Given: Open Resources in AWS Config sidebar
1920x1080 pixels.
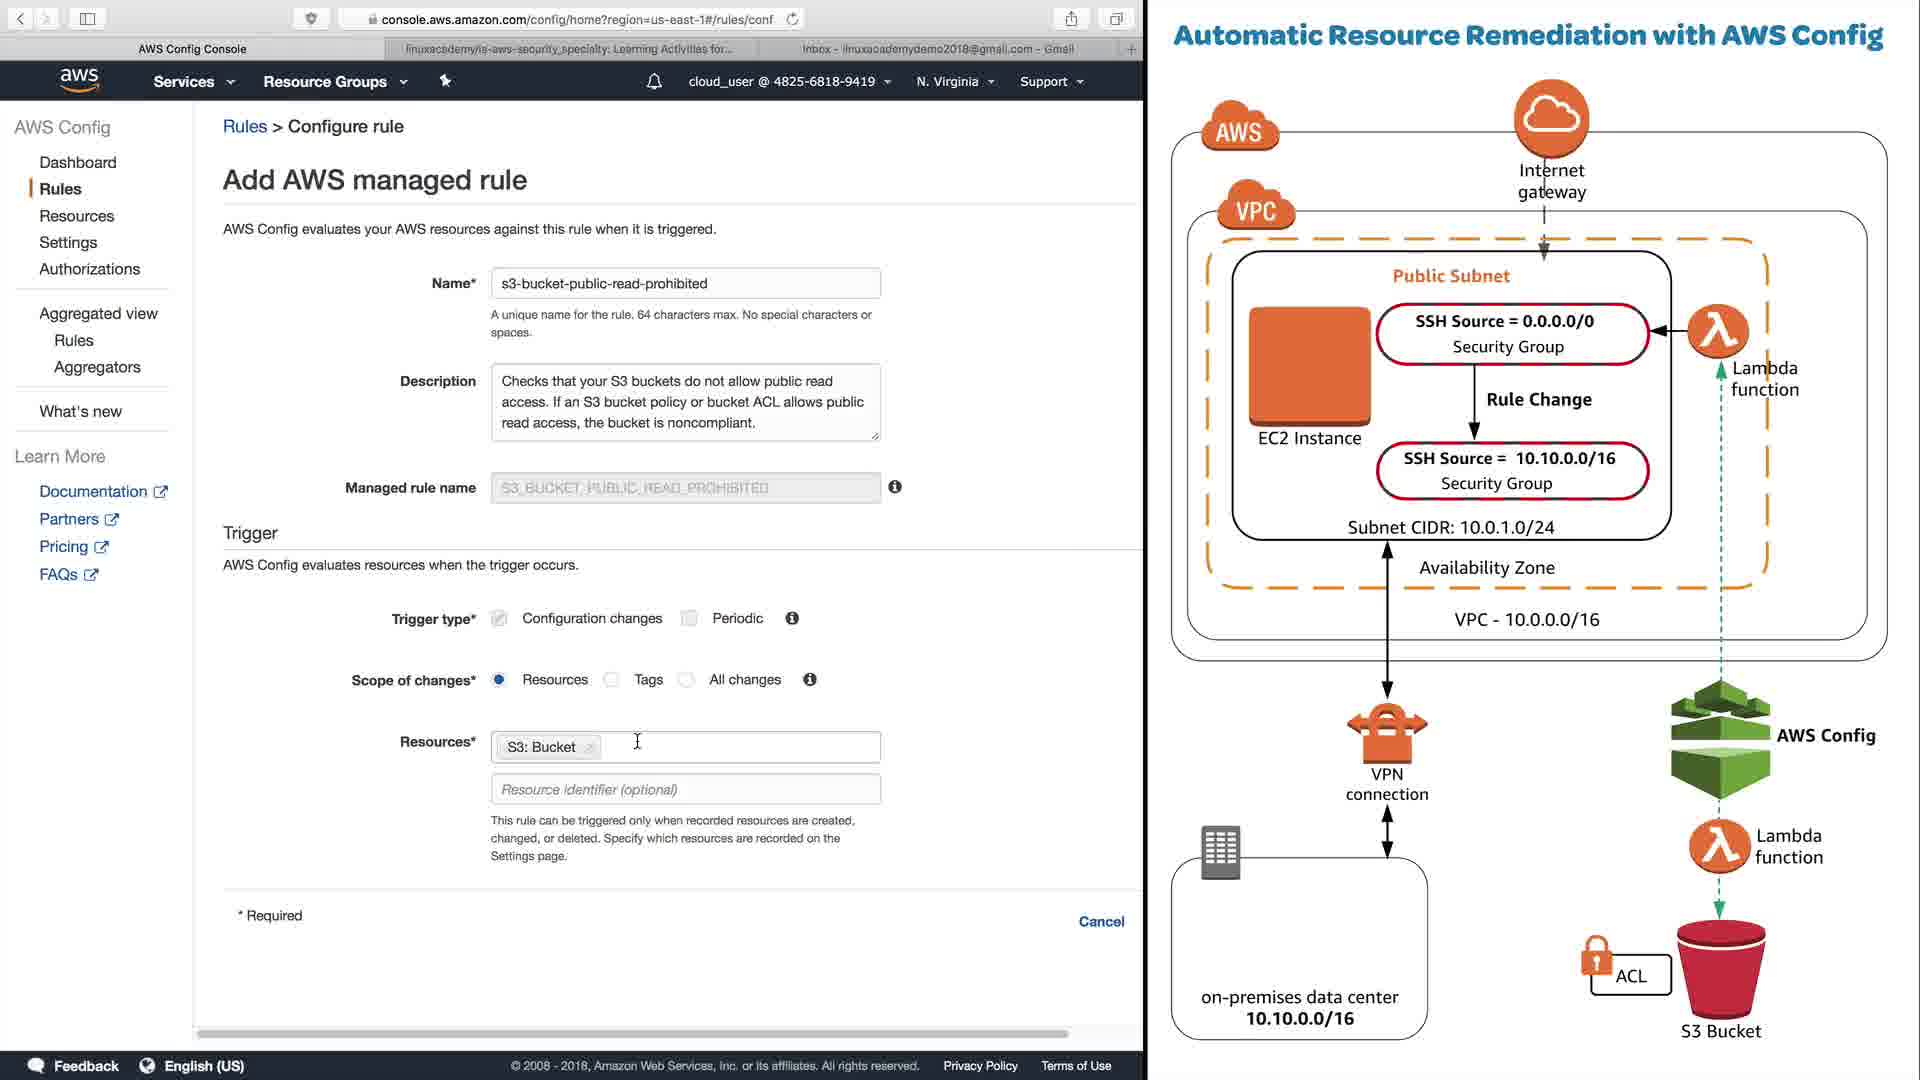Looking at the screenshot, I should click(76, 216).
